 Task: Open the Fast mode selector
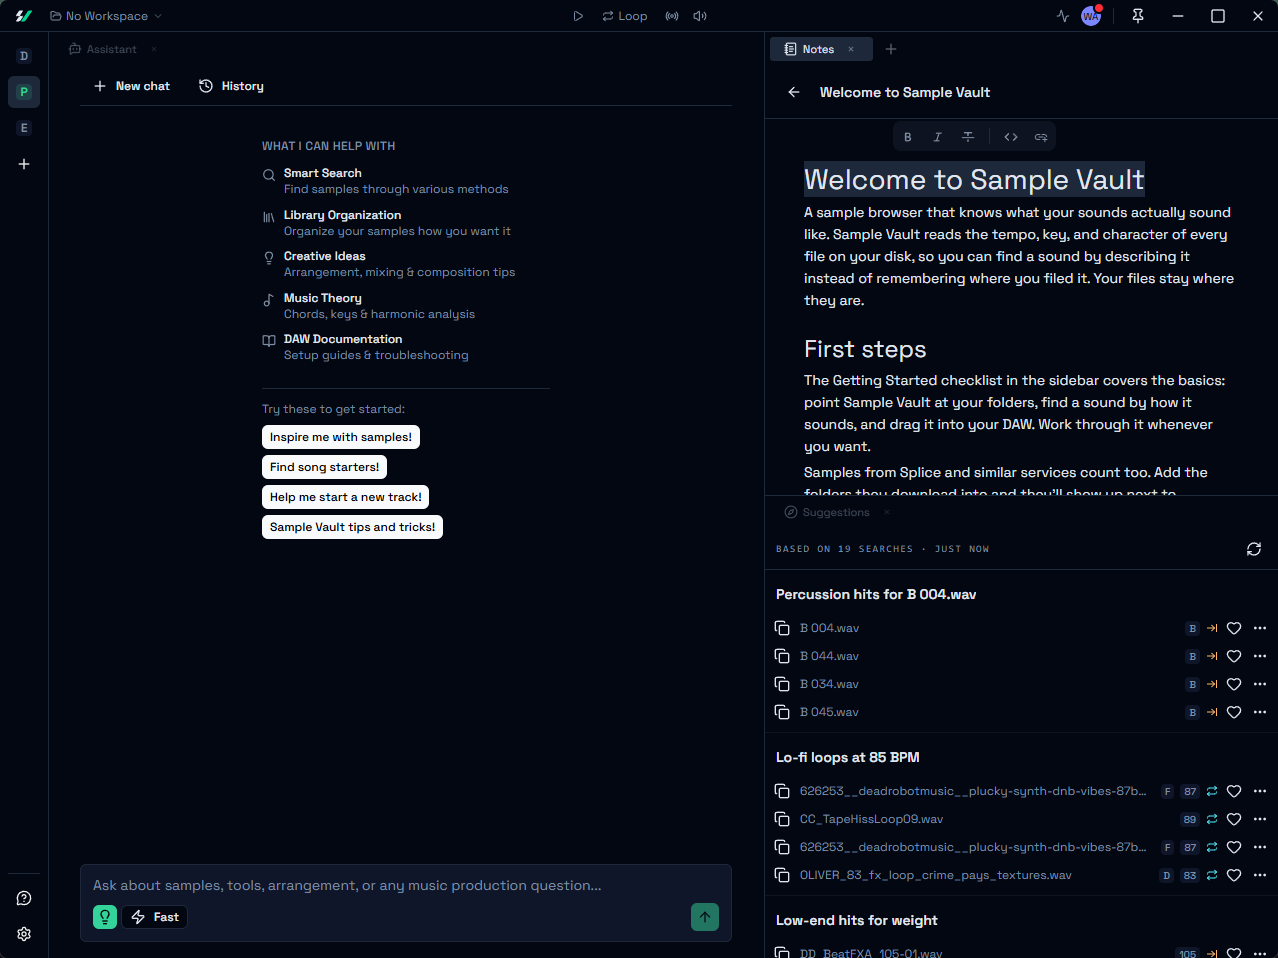[x=155, y=917]
